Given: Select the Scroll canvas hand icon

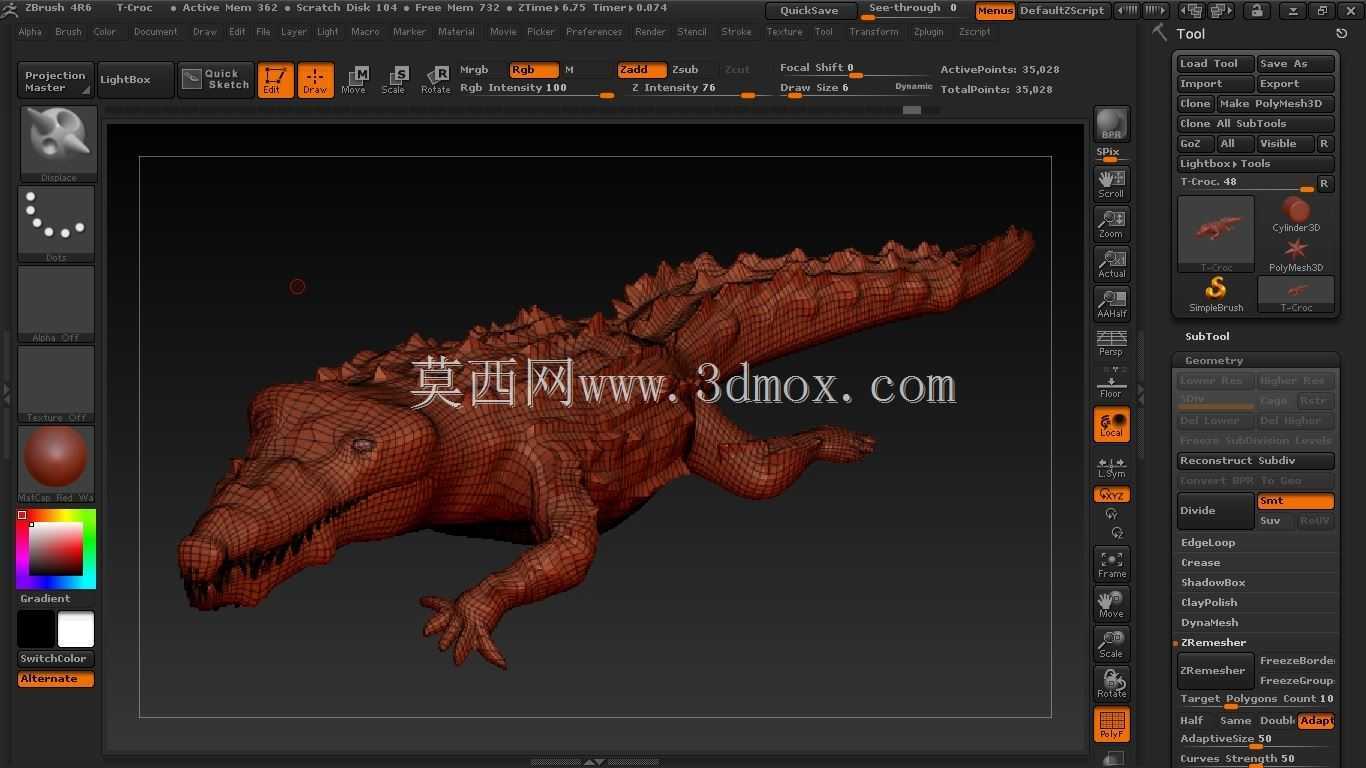Looking at the screenshot, I should 1112,183.
